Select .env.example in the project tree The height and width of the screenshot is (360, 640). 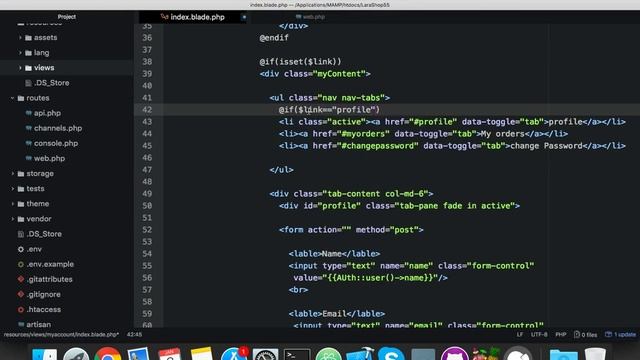[50, 264]
